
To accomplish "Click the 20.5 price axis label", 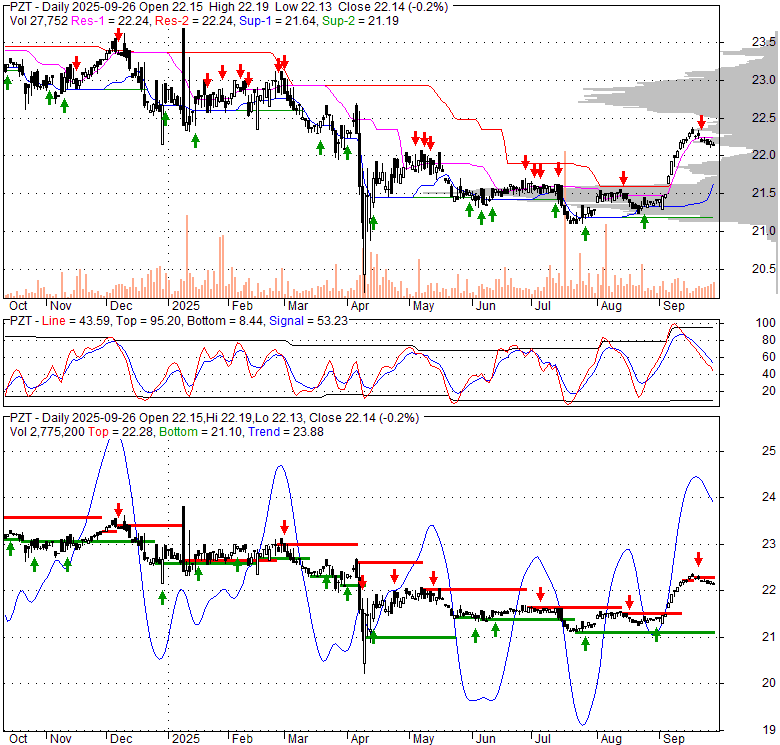I will click(x=763, y=269).
